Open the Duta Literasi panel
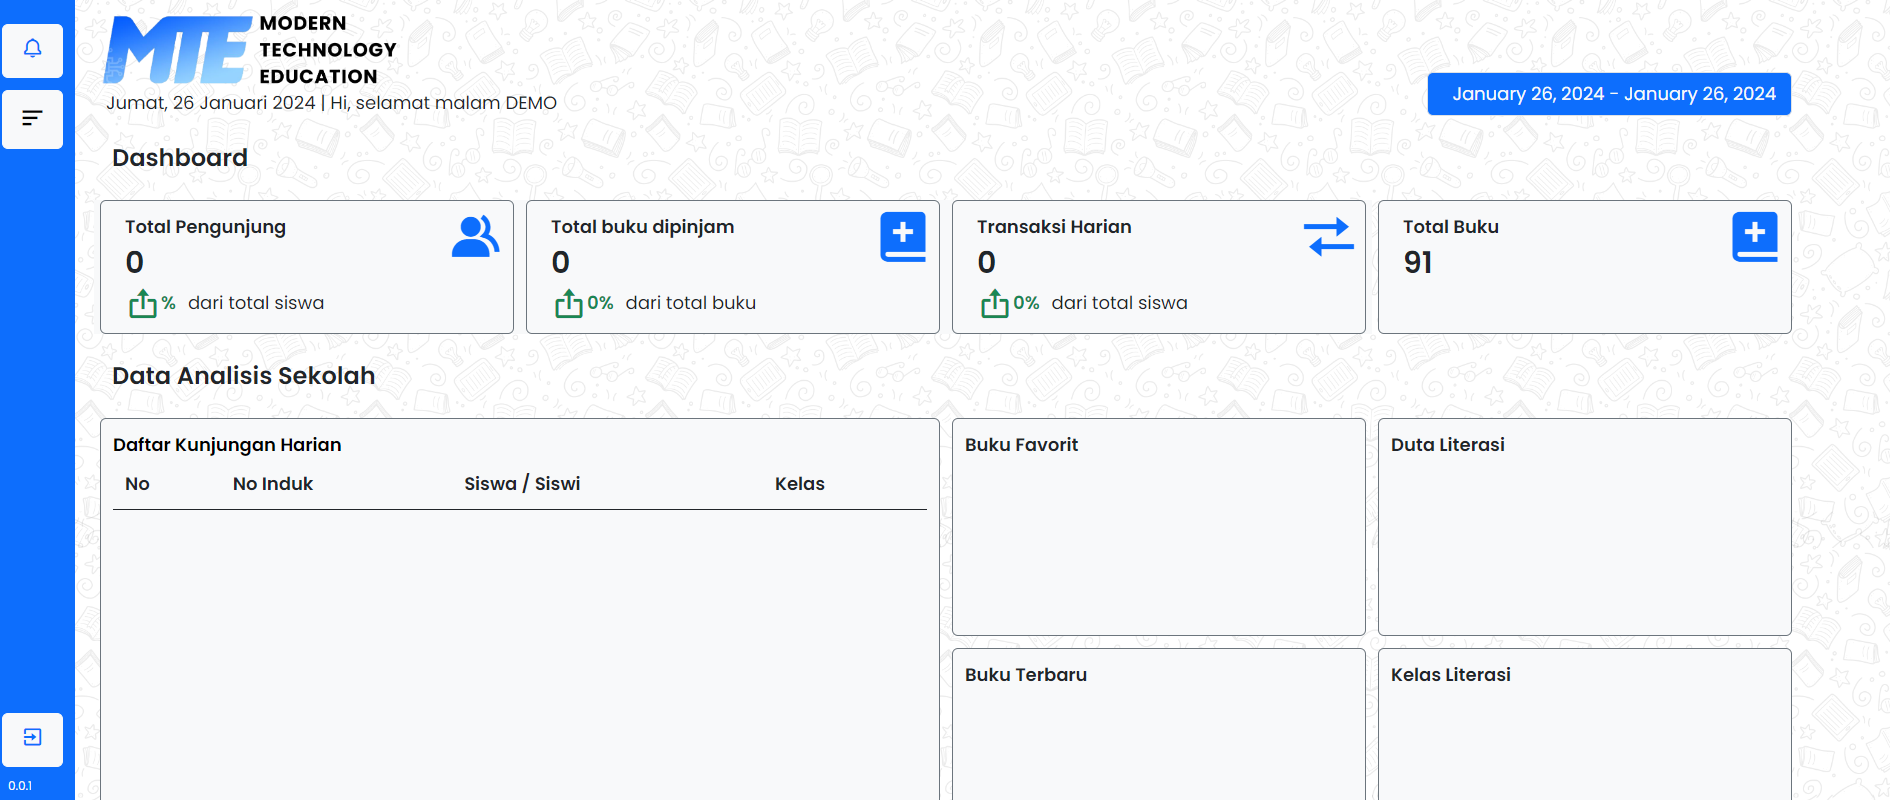The width and height of the screenshot is (1890, 800). pos(1584,527)
